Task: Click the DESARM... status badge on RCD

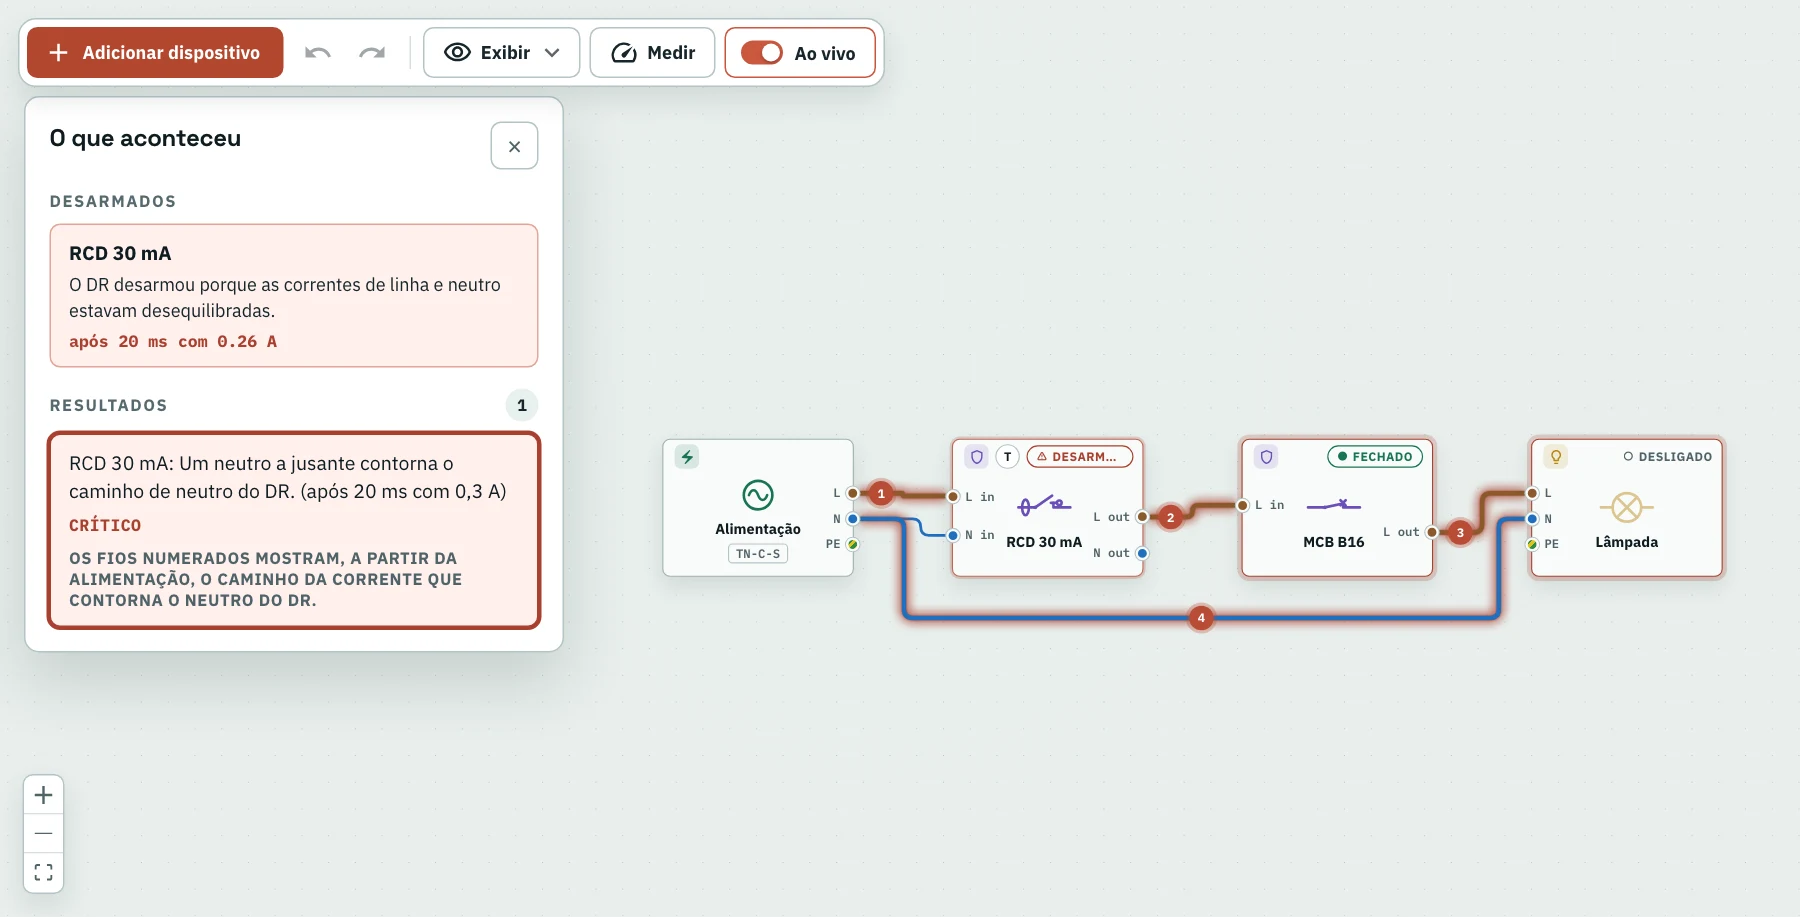Action: tap(1080, 457)
